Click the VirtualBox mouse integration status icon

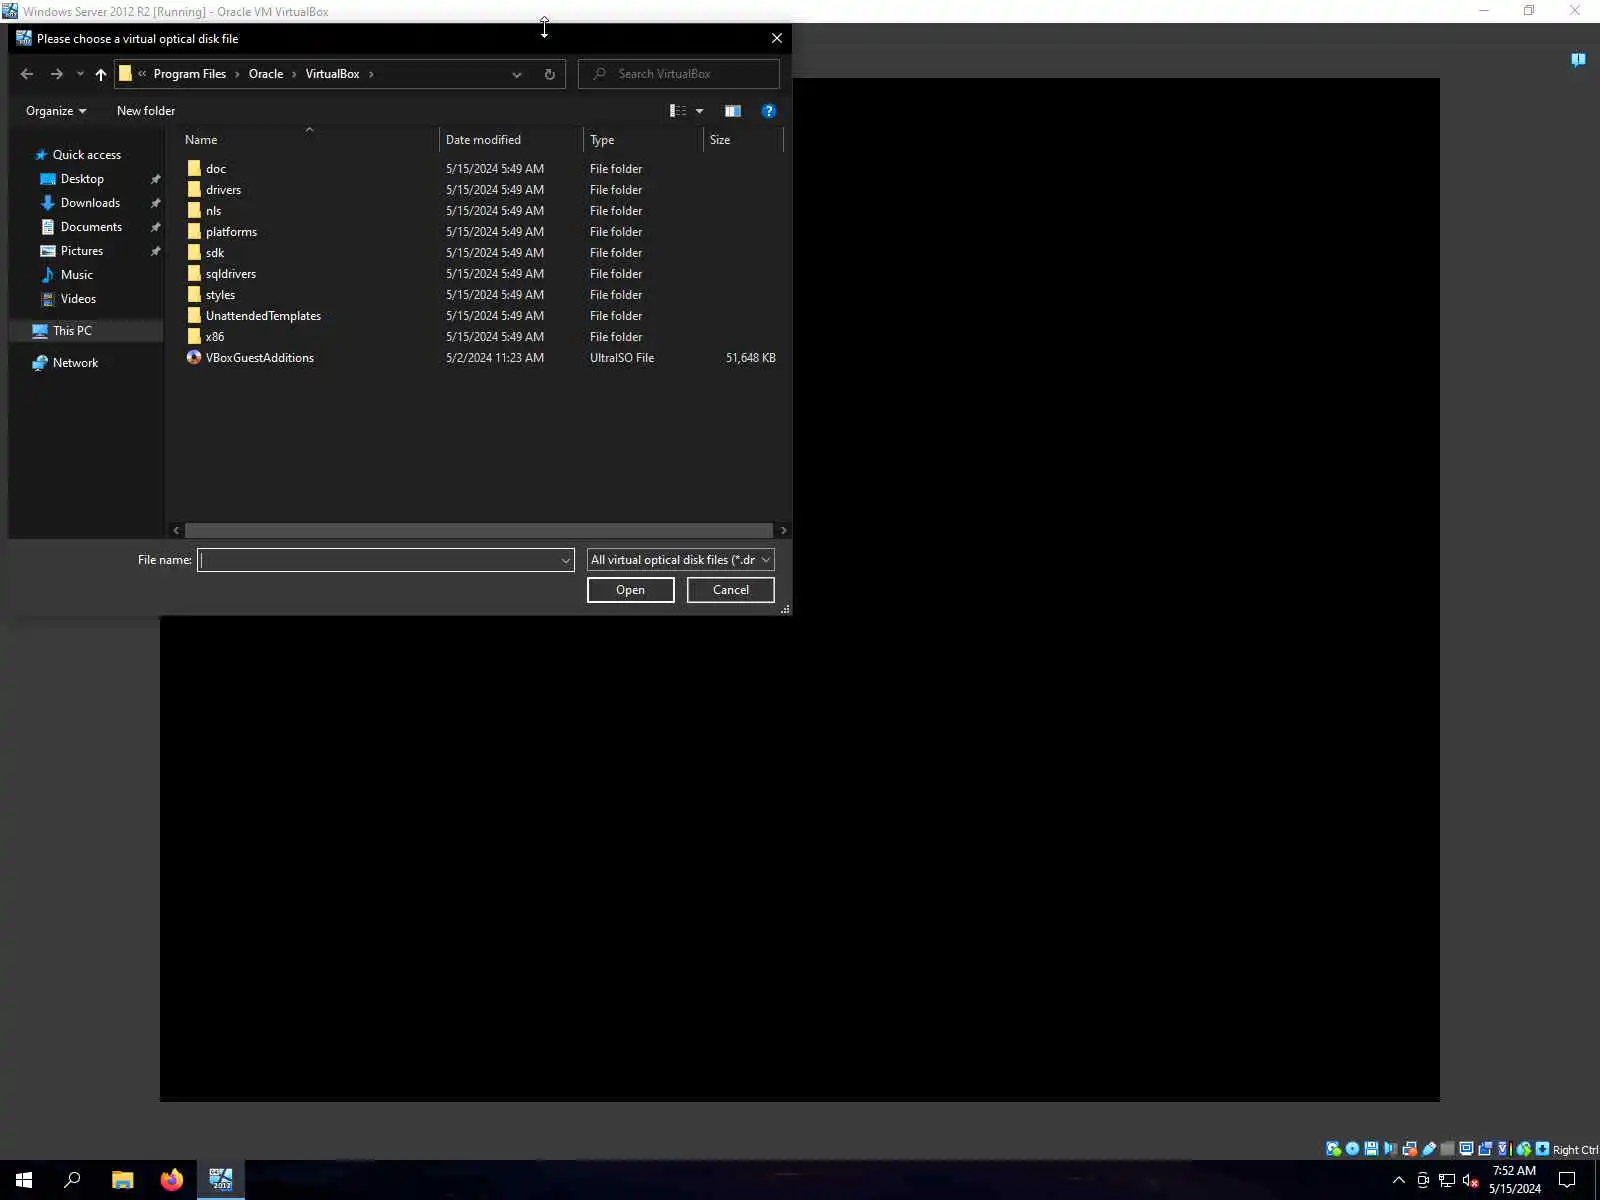click(1523, 1149)
